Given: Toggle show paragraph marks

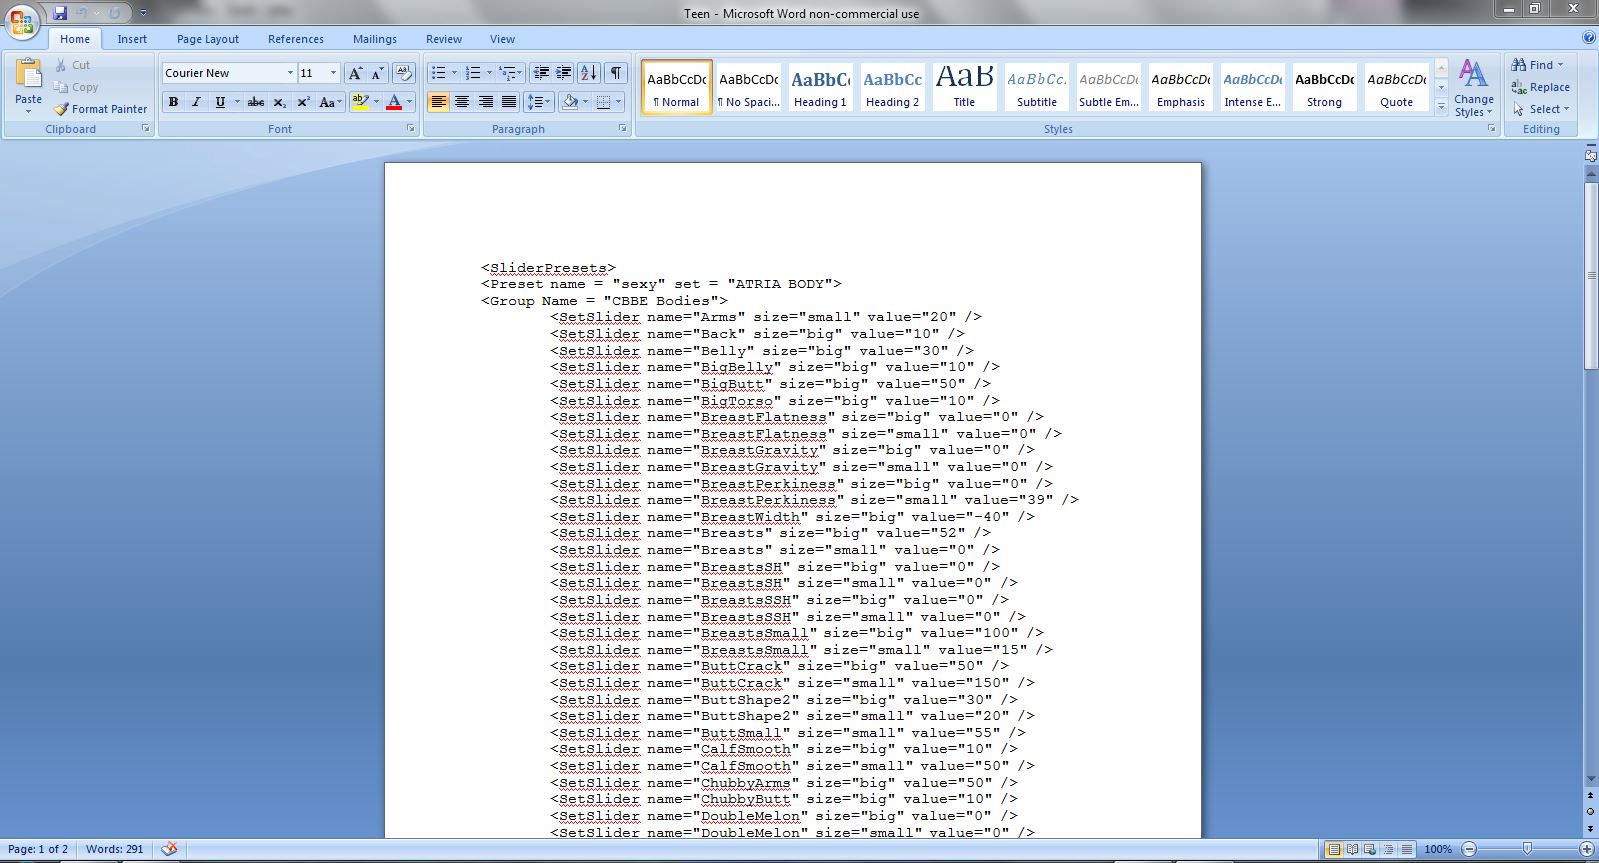Looking at the screenshot, I should pyautogui.click(x=616, y=73).
